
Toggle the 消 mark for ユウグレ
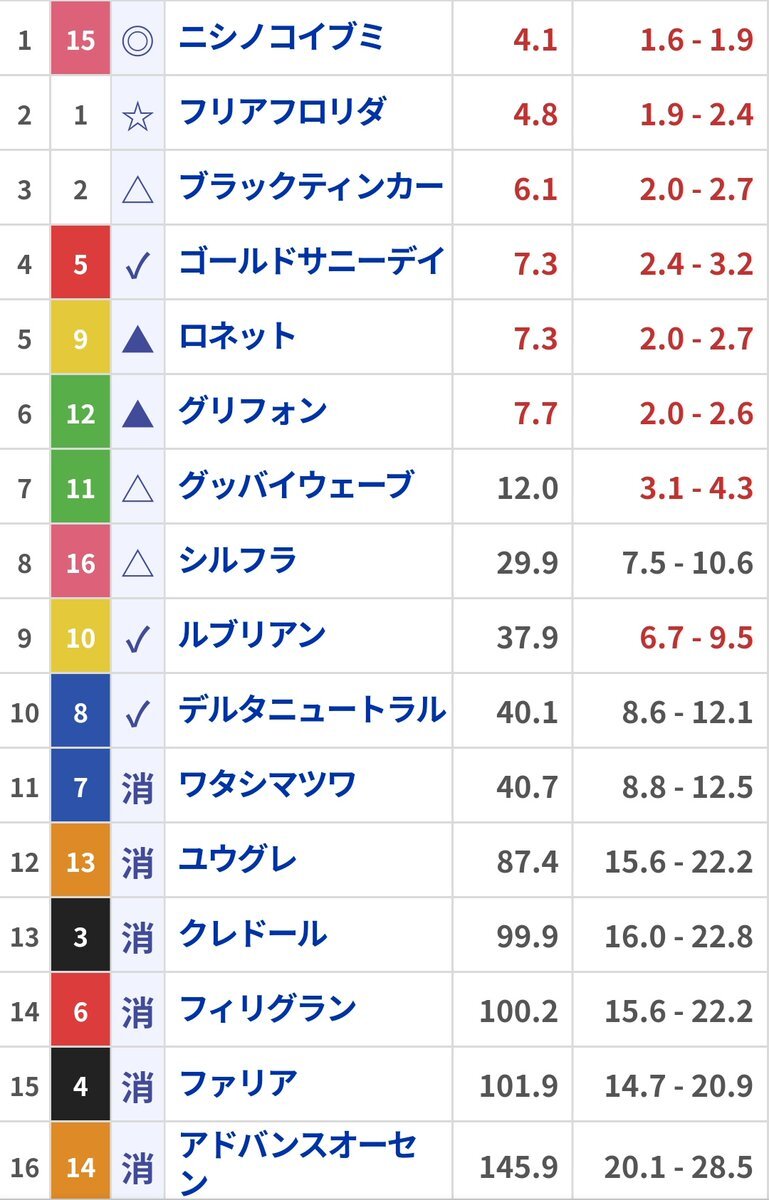137,862
